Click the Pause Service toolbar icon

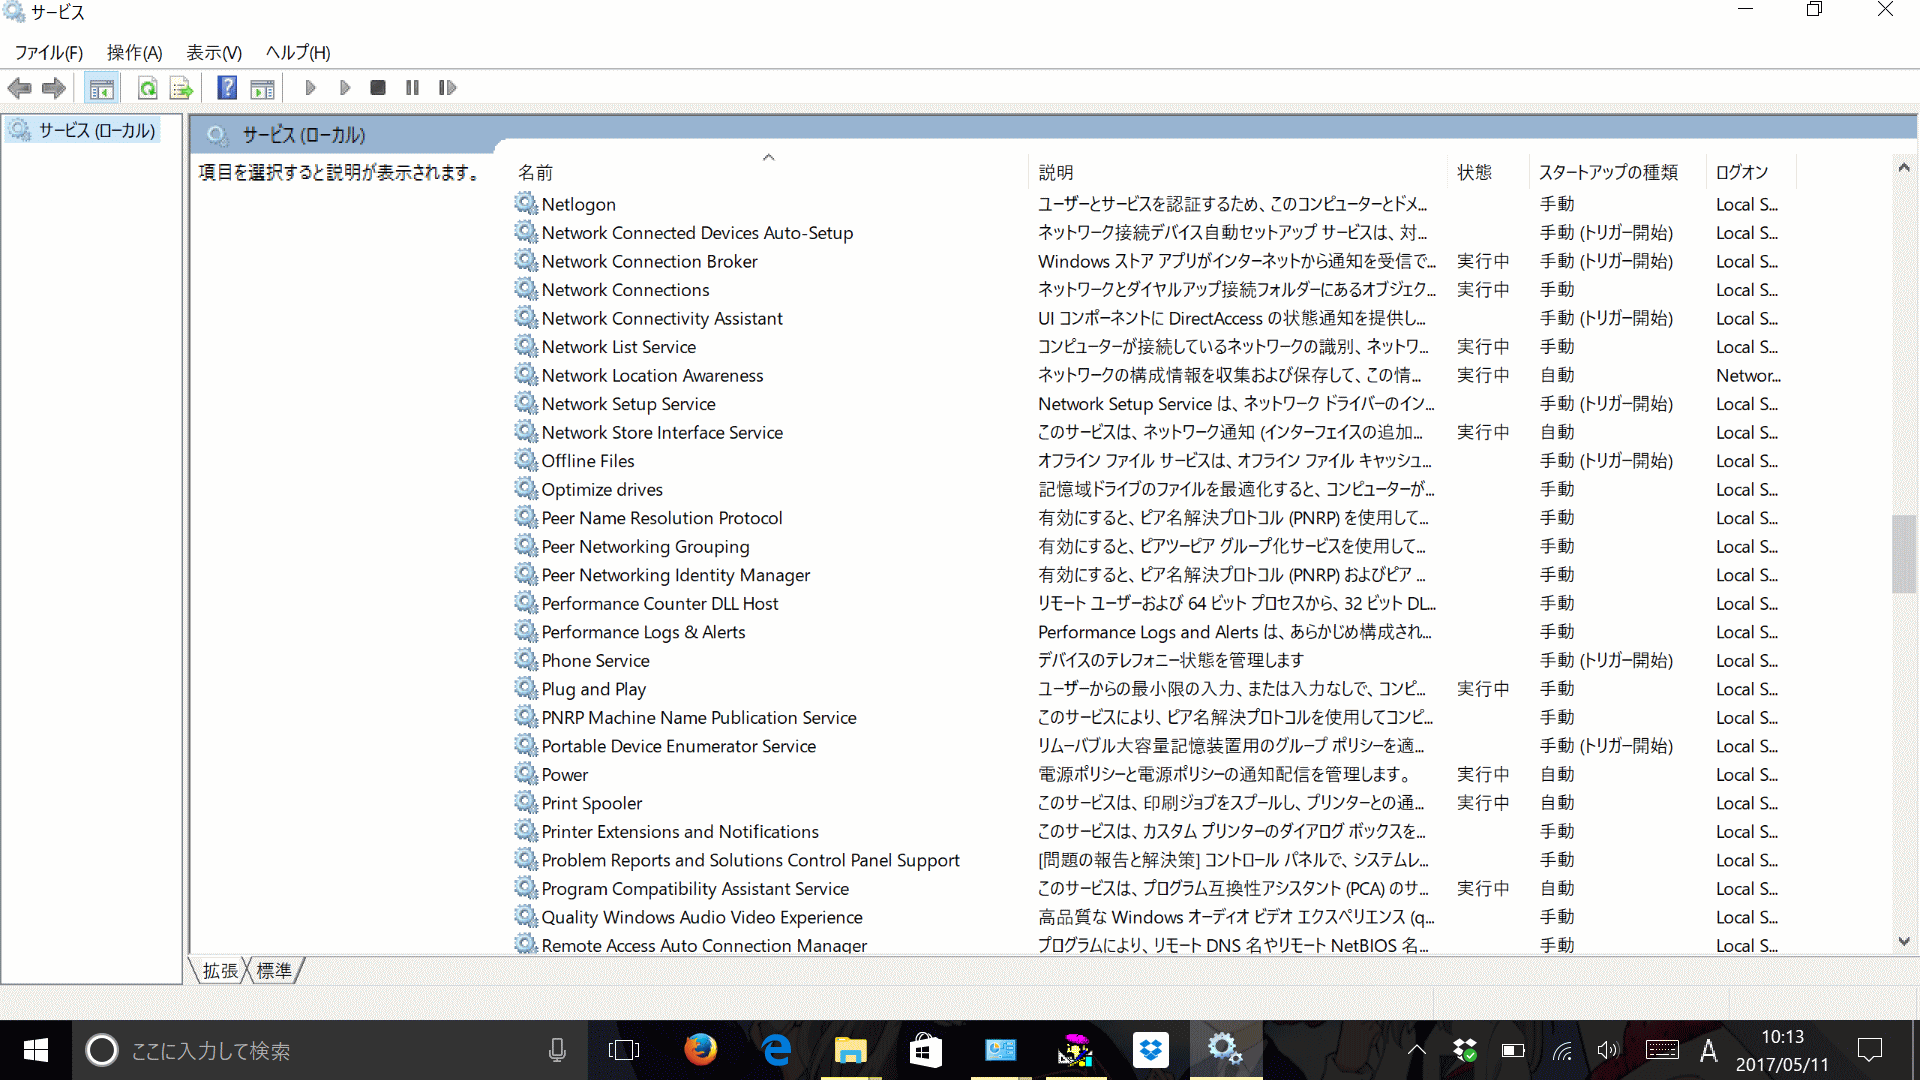coord(413,87)
